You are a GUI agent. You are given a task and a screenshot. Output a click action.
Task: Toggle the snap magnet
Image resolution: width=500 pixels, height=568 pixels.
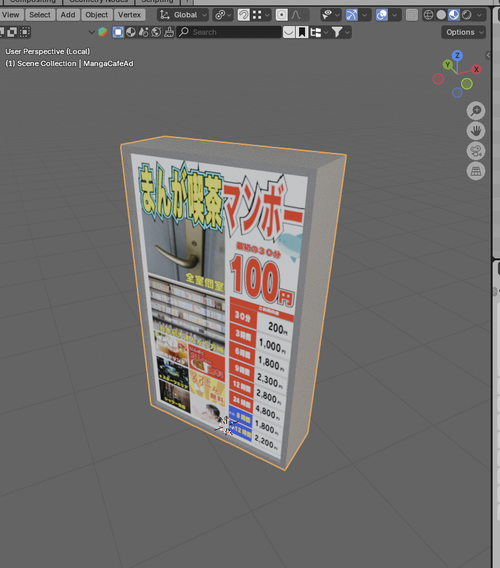pyautogui.click(x=243, y=15)
